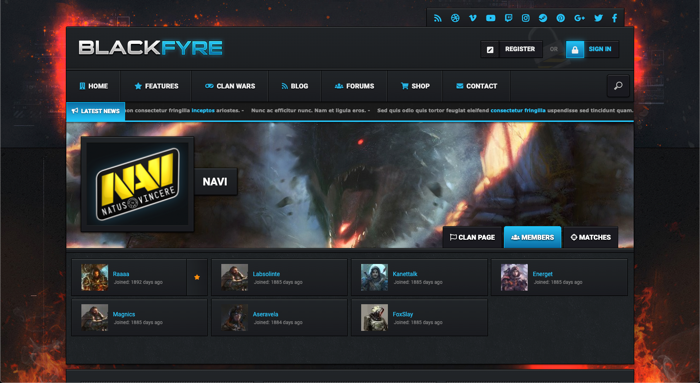This screenshot has height=383, width=700.
Task: Select the Matches tab
Action: 591,237
